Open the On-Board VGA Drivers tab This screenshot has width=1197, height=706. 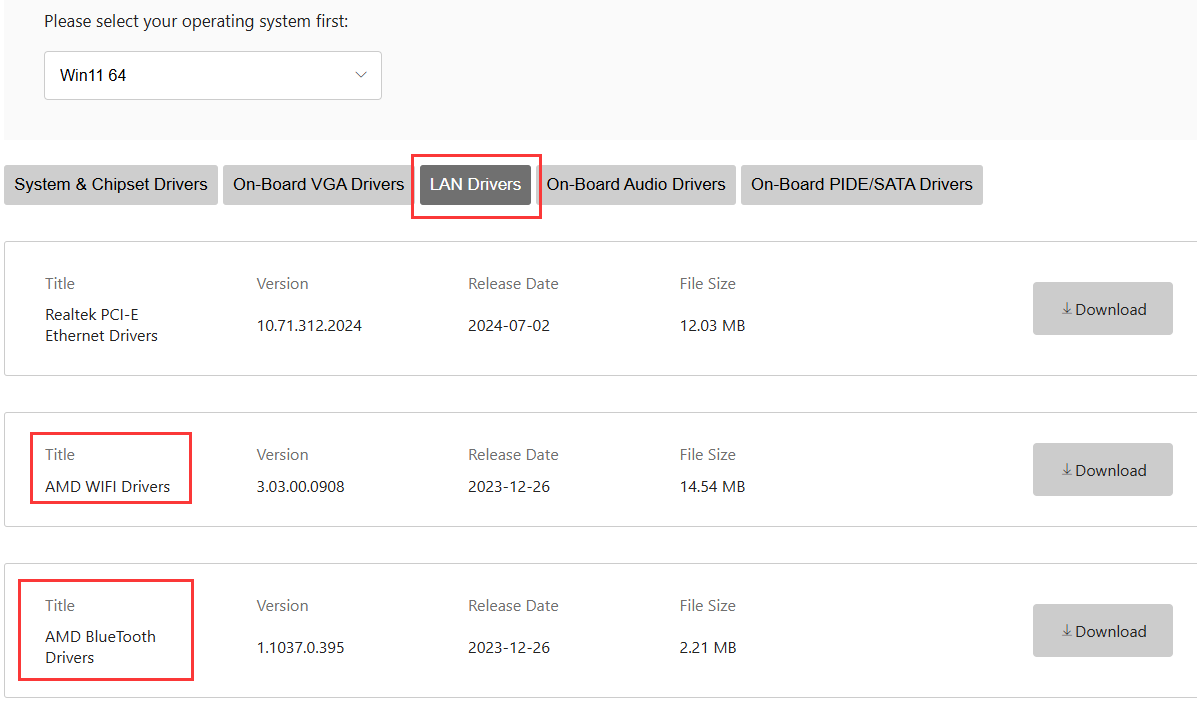tap(318, 185)
